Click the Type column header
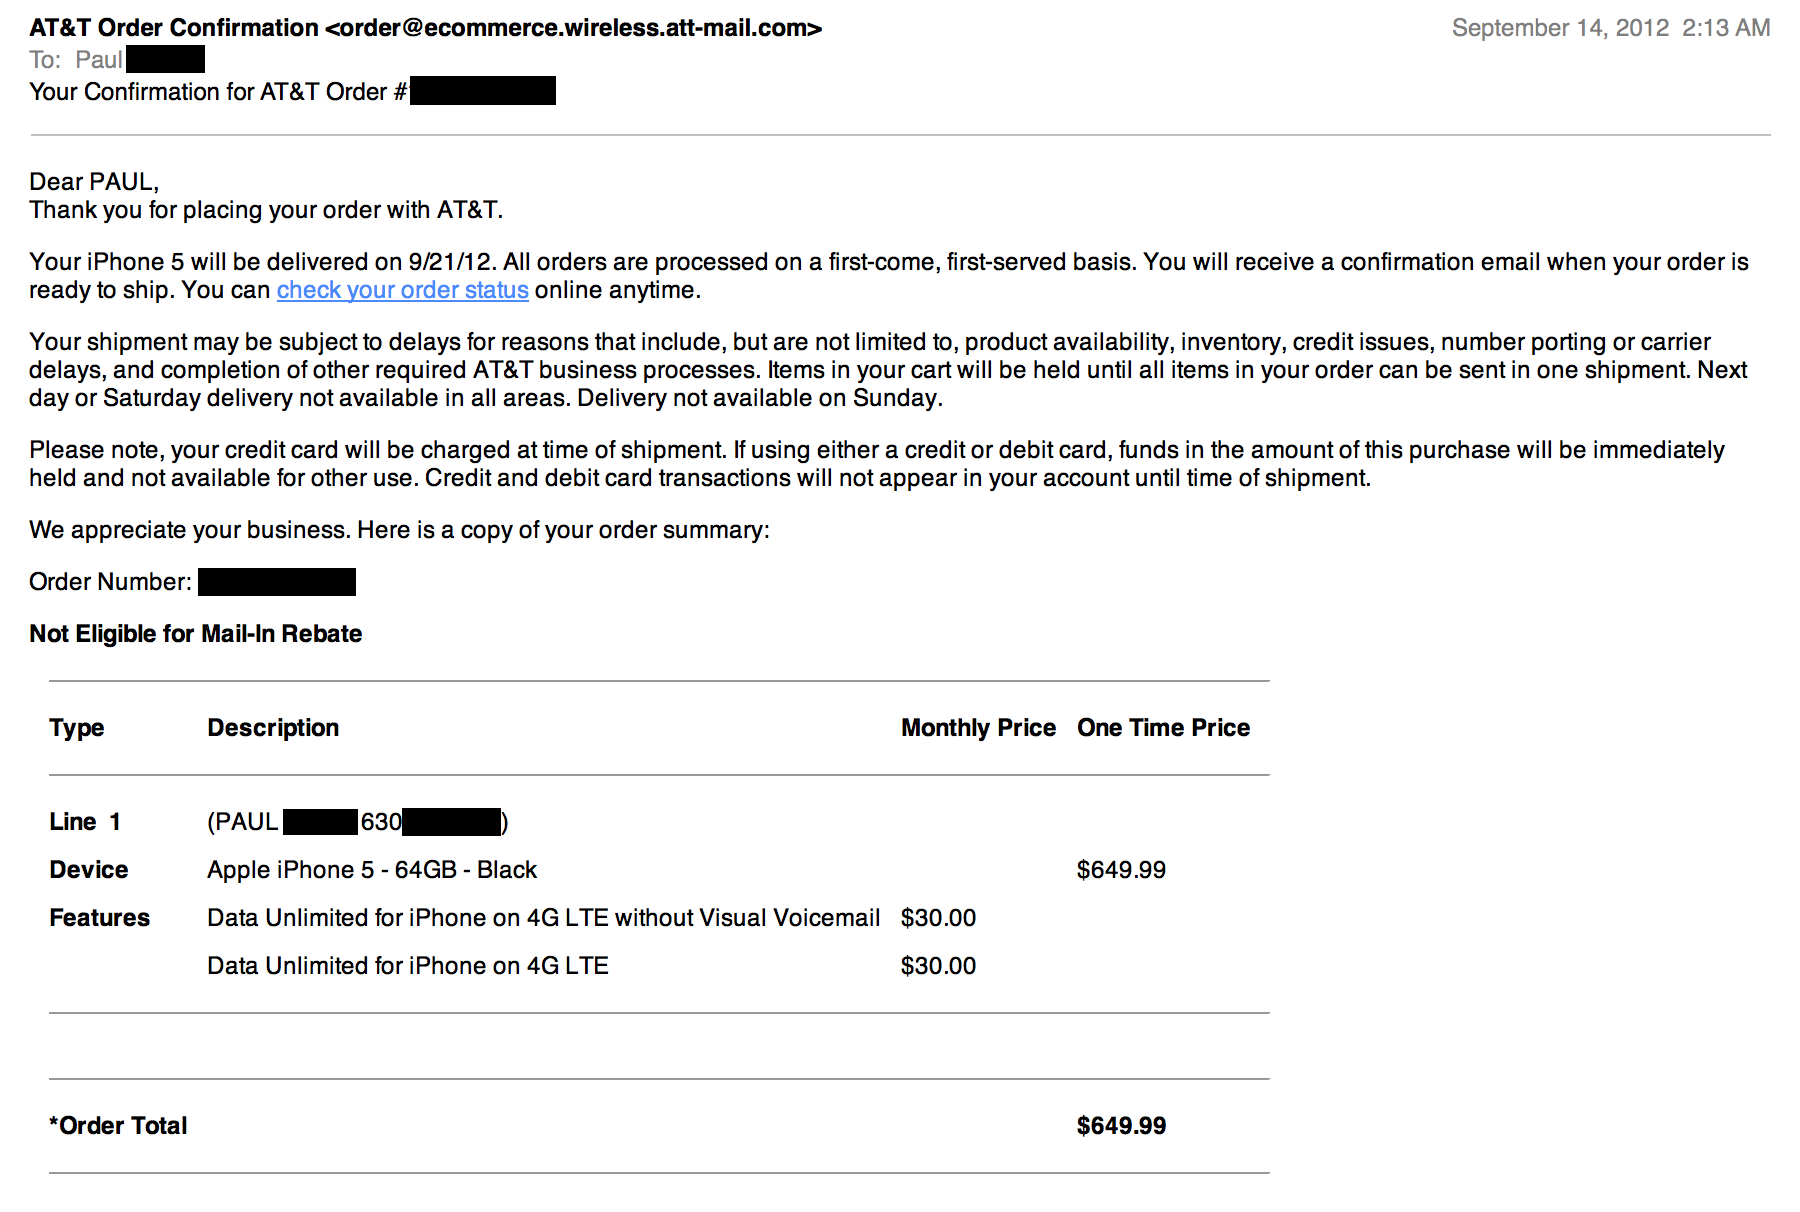This screenshot has height=1212, width=1800. click(x=77, y=728)
